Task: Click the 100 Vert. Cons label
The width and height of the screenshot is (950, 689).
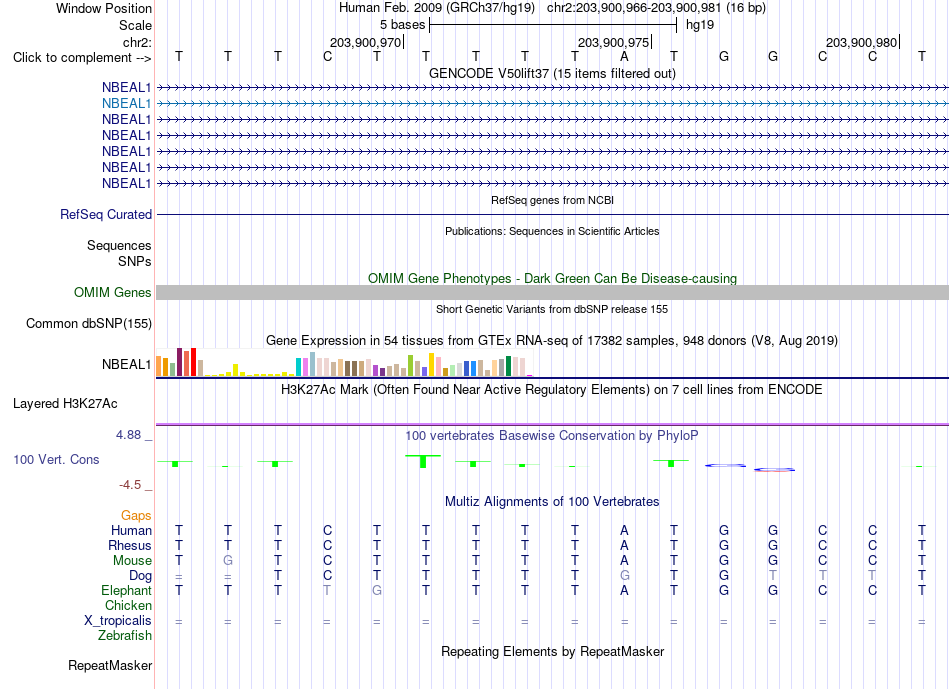Action: click(56, 459)
